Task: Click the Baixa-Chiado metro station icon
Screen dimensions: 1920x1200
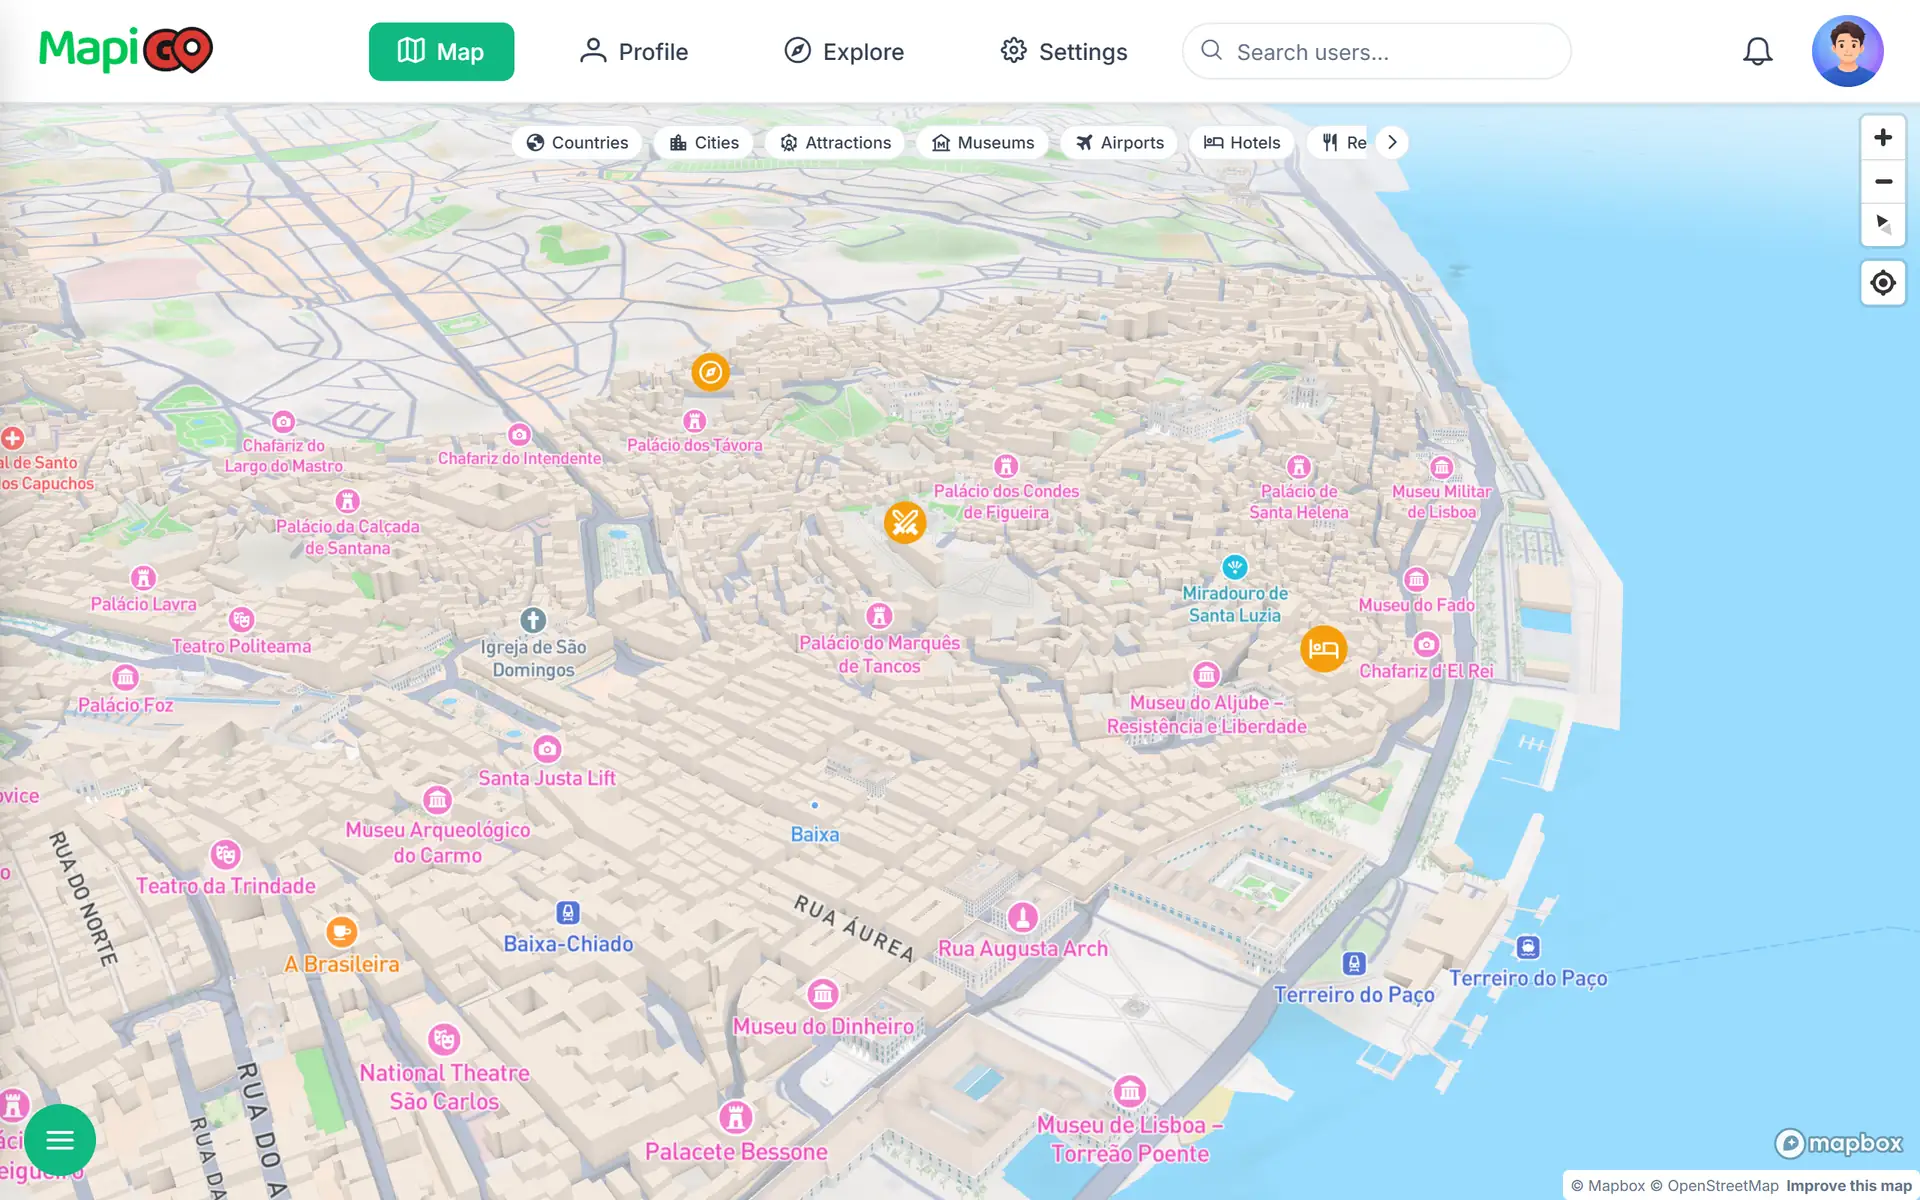Action: pos(568,912)
